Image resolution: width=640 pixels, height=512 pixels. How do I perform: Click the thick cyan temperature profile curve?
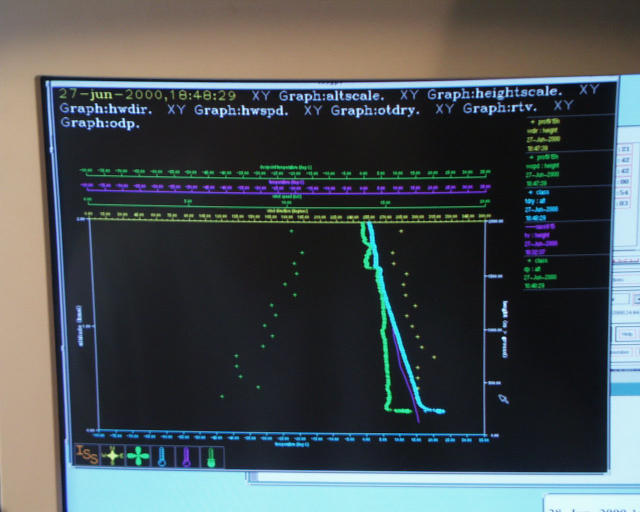click(x=397, y=327)
